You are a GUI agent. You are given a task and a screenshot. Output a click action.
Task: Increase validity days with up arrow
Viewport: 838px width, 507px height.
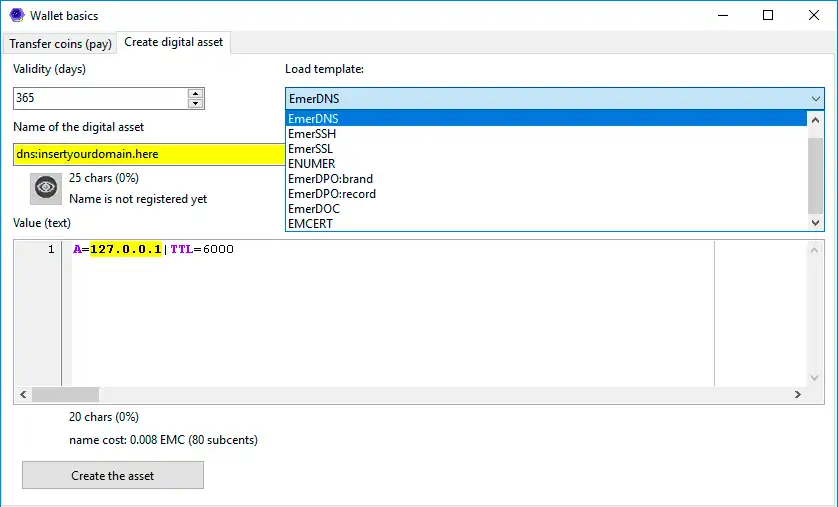196,93
